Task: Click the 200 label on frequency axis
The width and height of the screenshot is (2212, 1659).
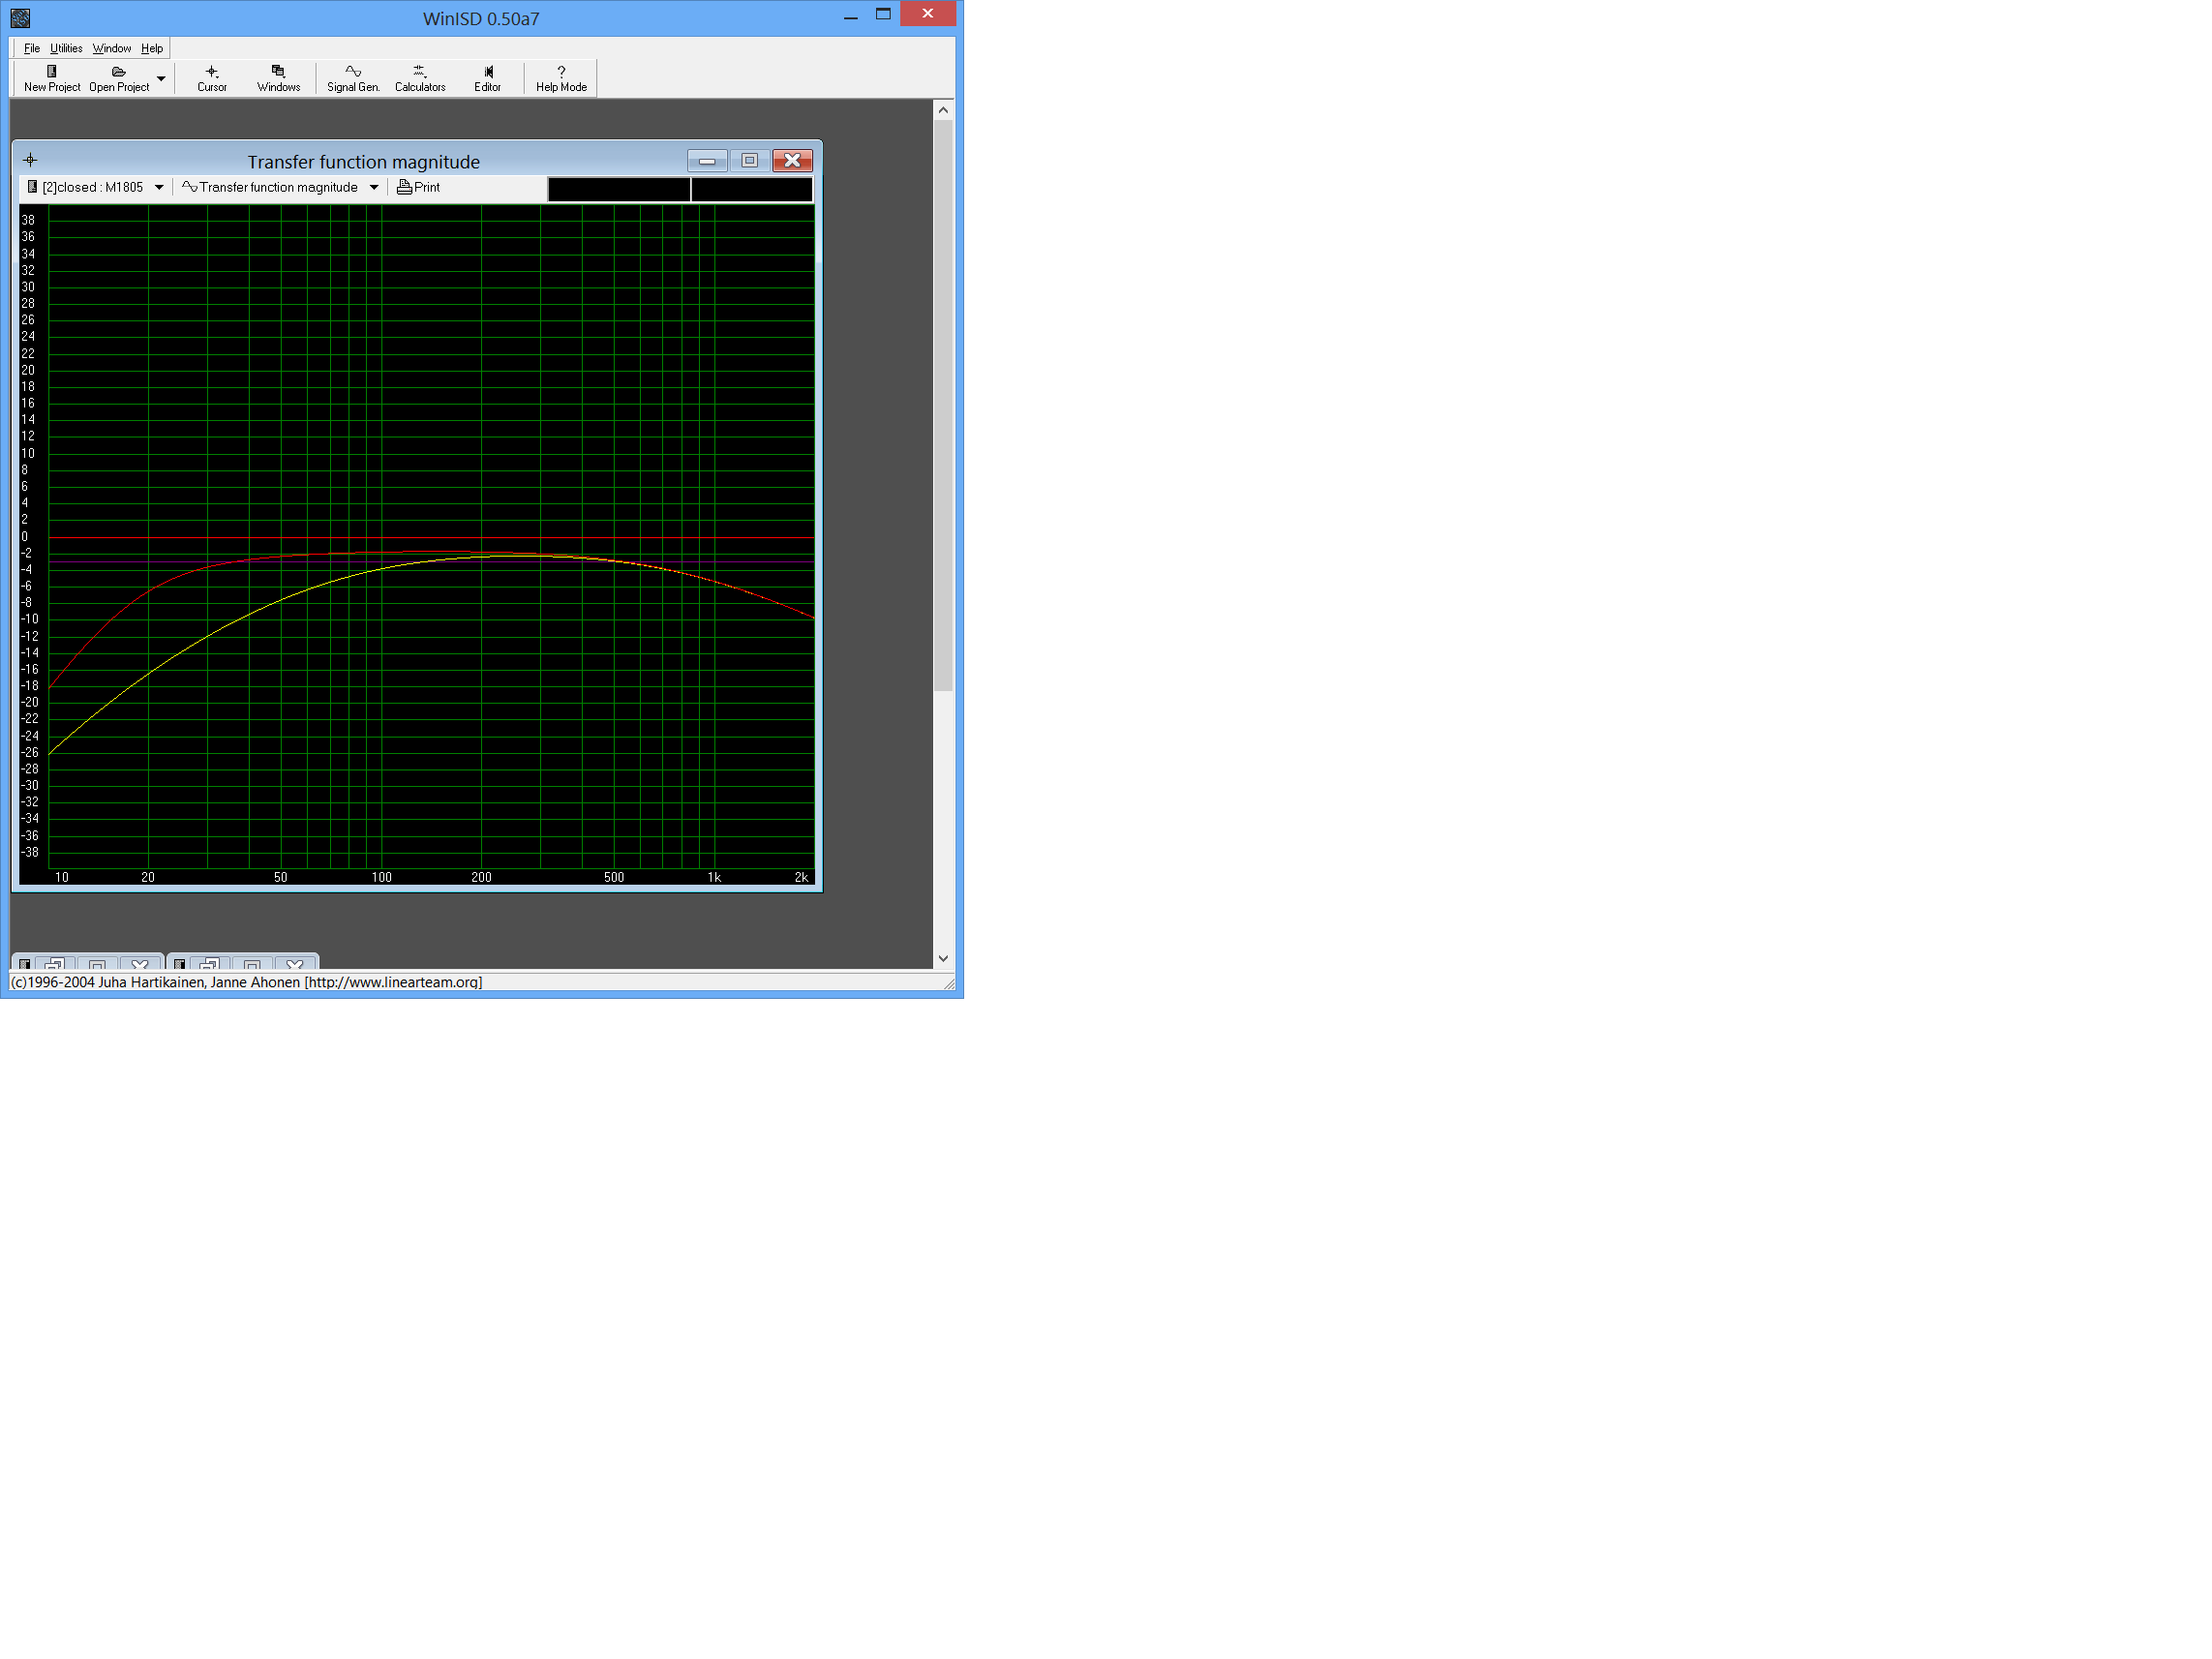Action: click(481, 877)
